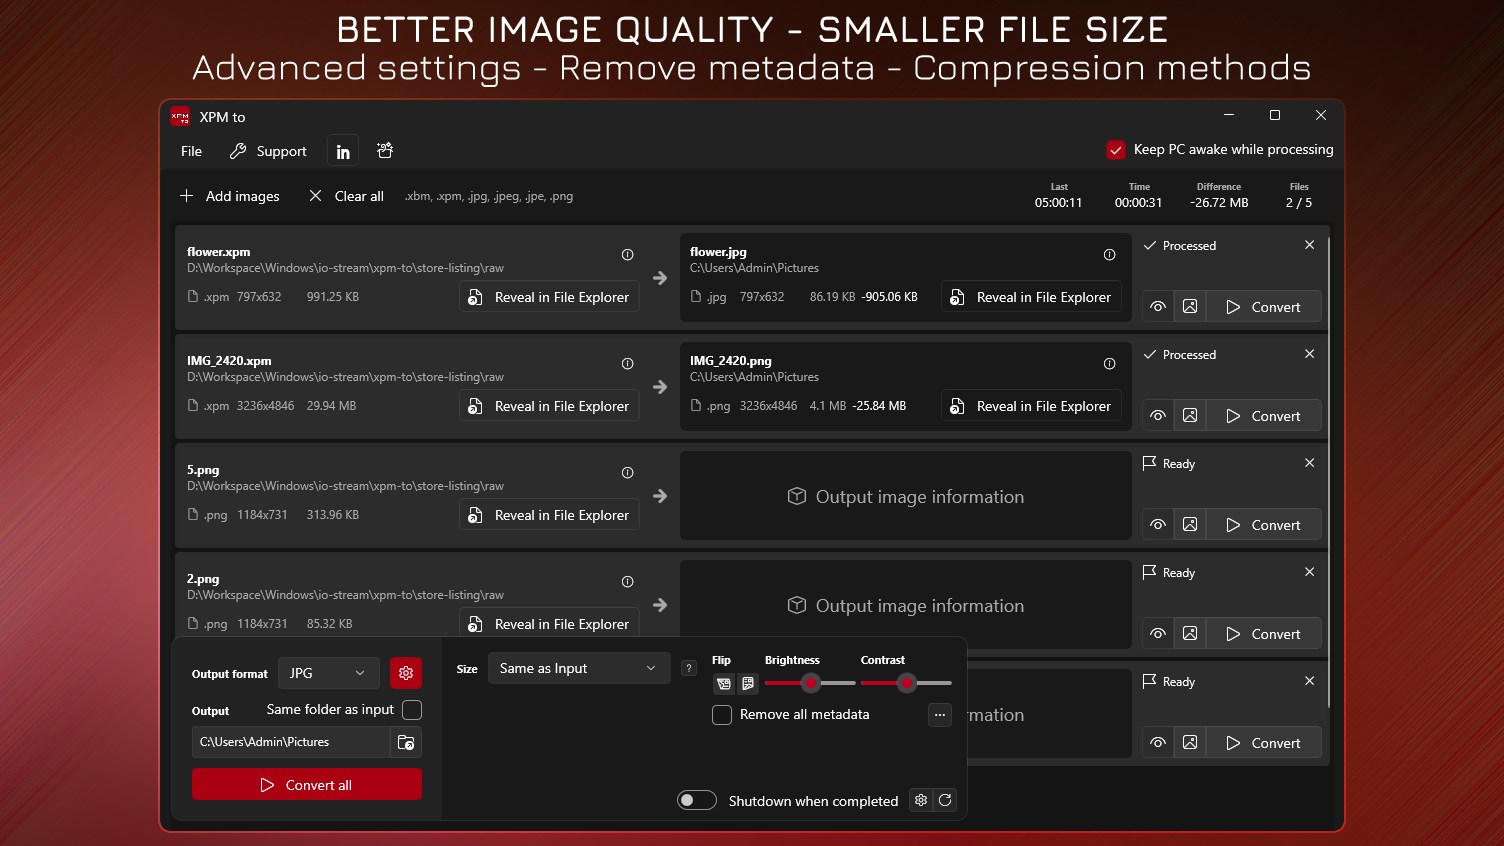1504x846 pixels.
Task: Reveal IMG_2420.png output in File Explorer
Action: point(1031,406)
